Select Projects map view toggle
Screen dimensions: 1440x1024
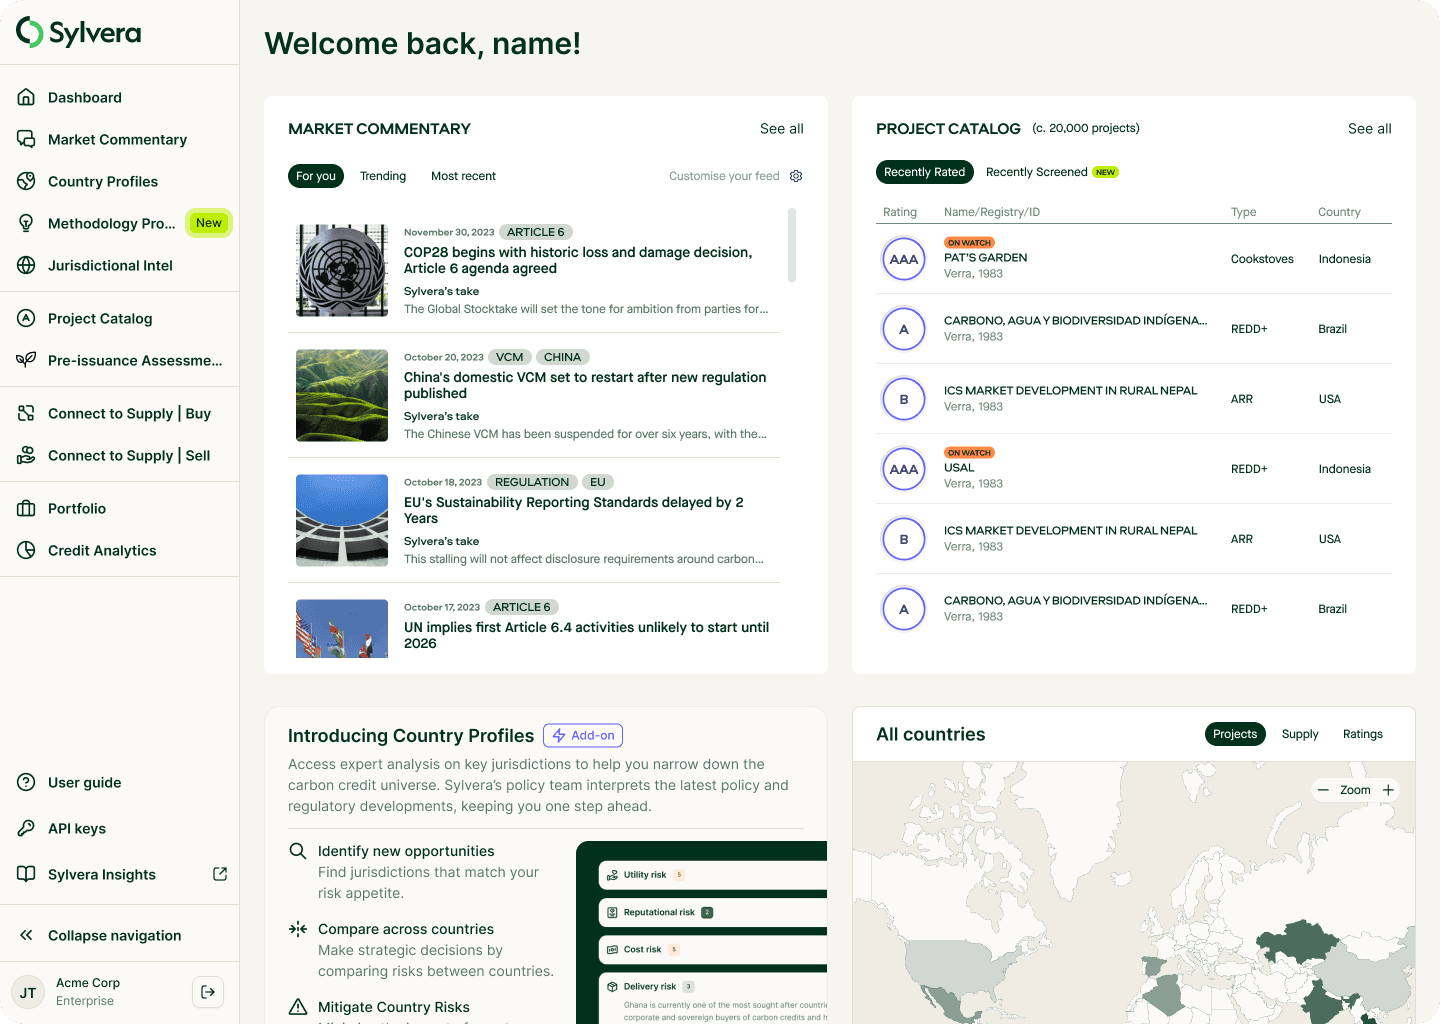pos(1235,734)
